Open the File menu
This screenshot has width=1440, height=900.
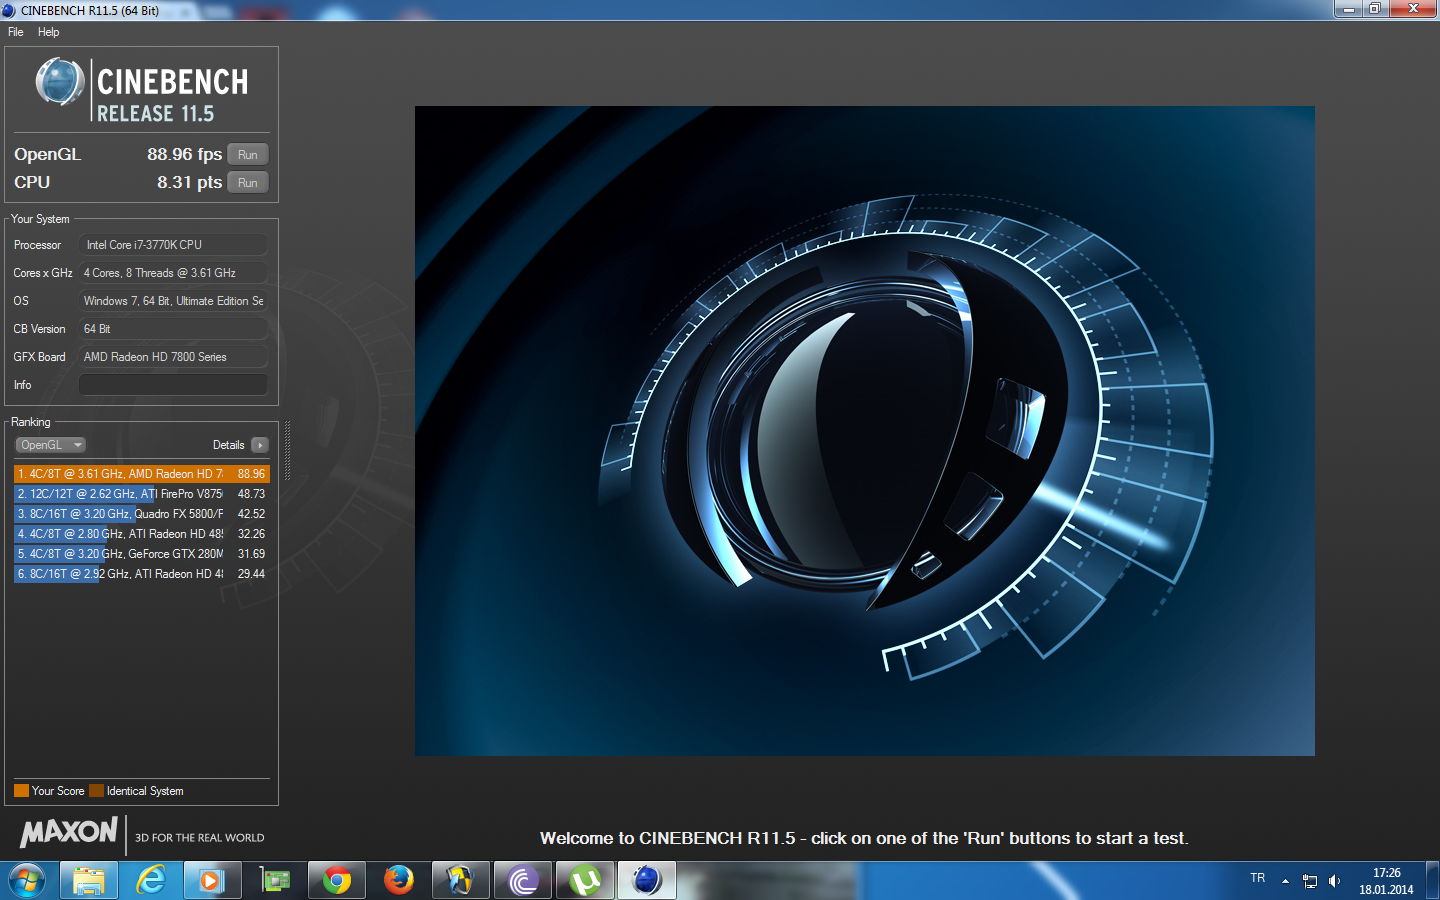(x=16, y=32)
